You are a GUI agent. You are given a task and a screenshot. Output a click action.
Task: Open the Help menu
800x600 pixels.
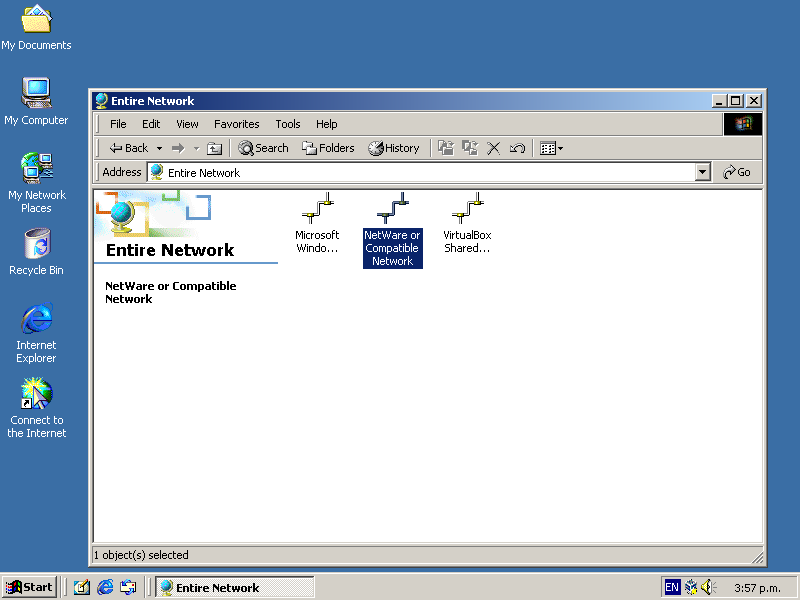[x=327, y=124]
